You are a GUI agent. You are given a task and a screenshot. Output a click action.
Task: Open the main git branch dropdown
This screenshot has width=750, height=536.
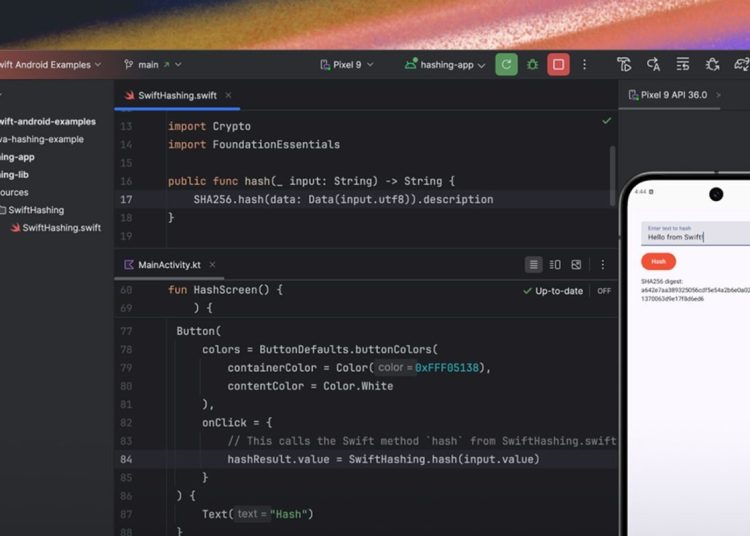[147, 65]
